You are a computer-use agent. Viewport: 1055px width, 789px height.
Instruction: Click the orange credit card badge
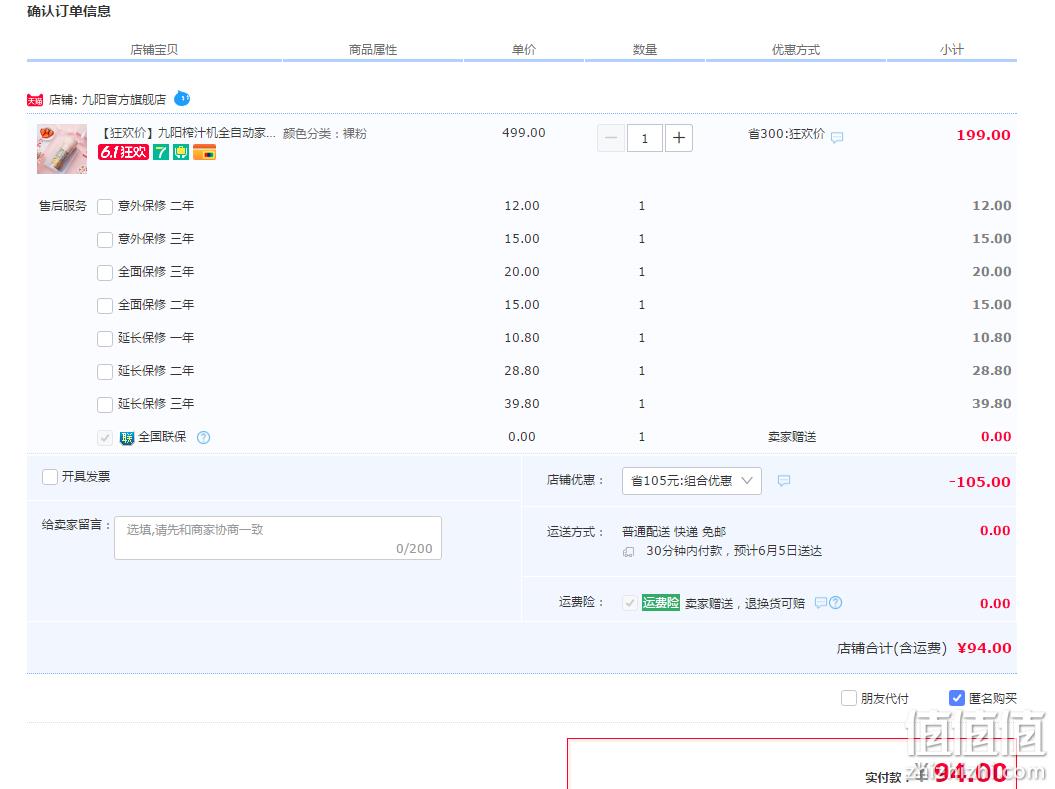point(204,152)
